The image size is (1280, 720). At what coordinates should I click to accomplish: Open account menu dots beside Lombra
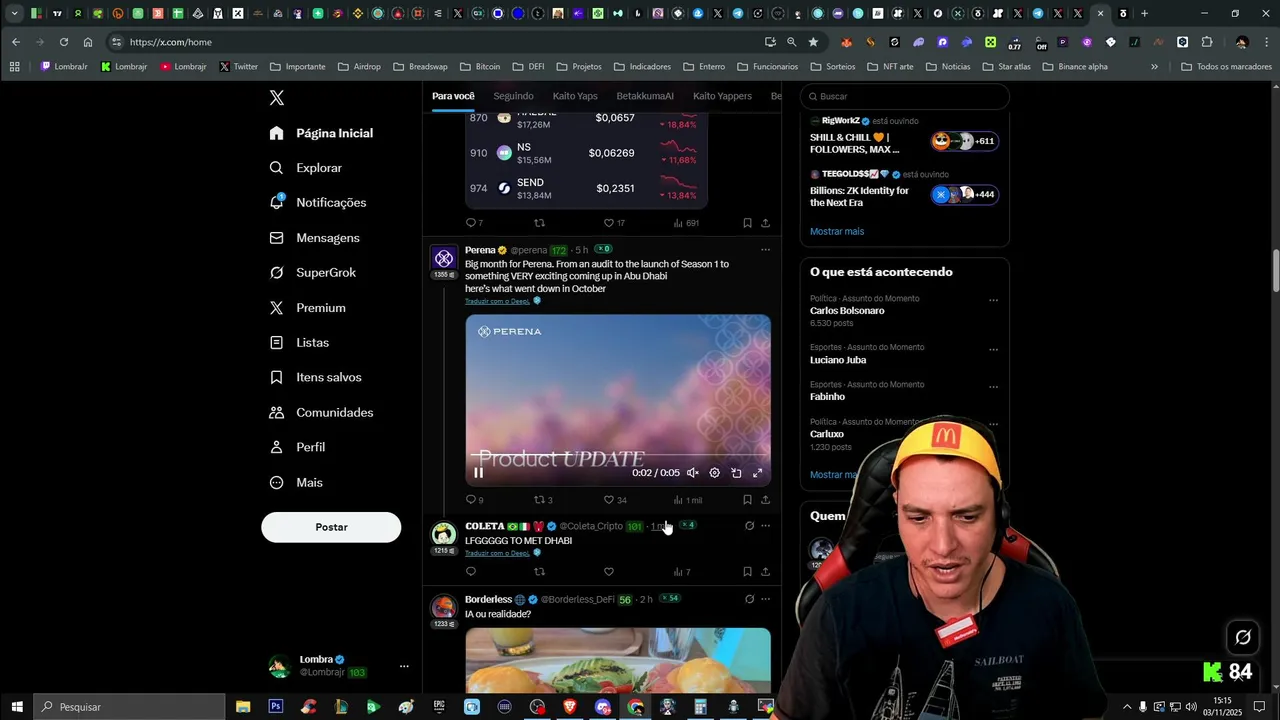point(404,666)
